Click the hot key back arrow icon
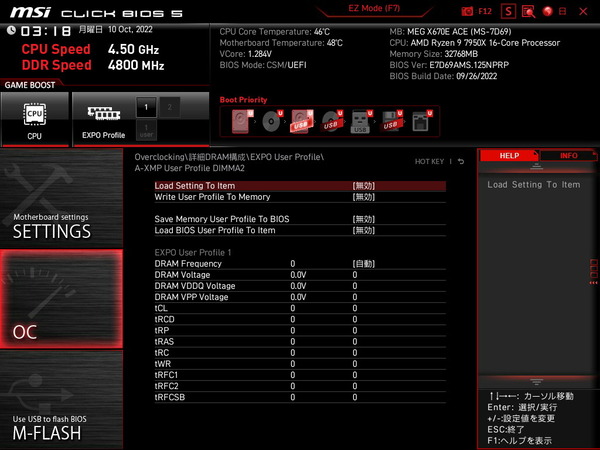 [461, 161]
